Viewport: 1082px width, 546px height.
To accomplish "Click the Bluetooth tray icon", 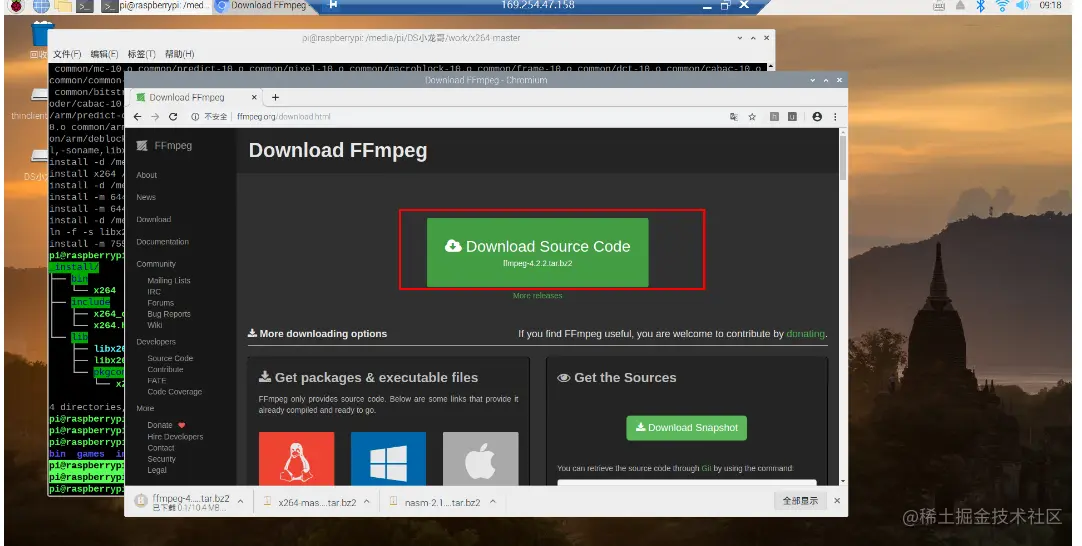I will [980, 6].
